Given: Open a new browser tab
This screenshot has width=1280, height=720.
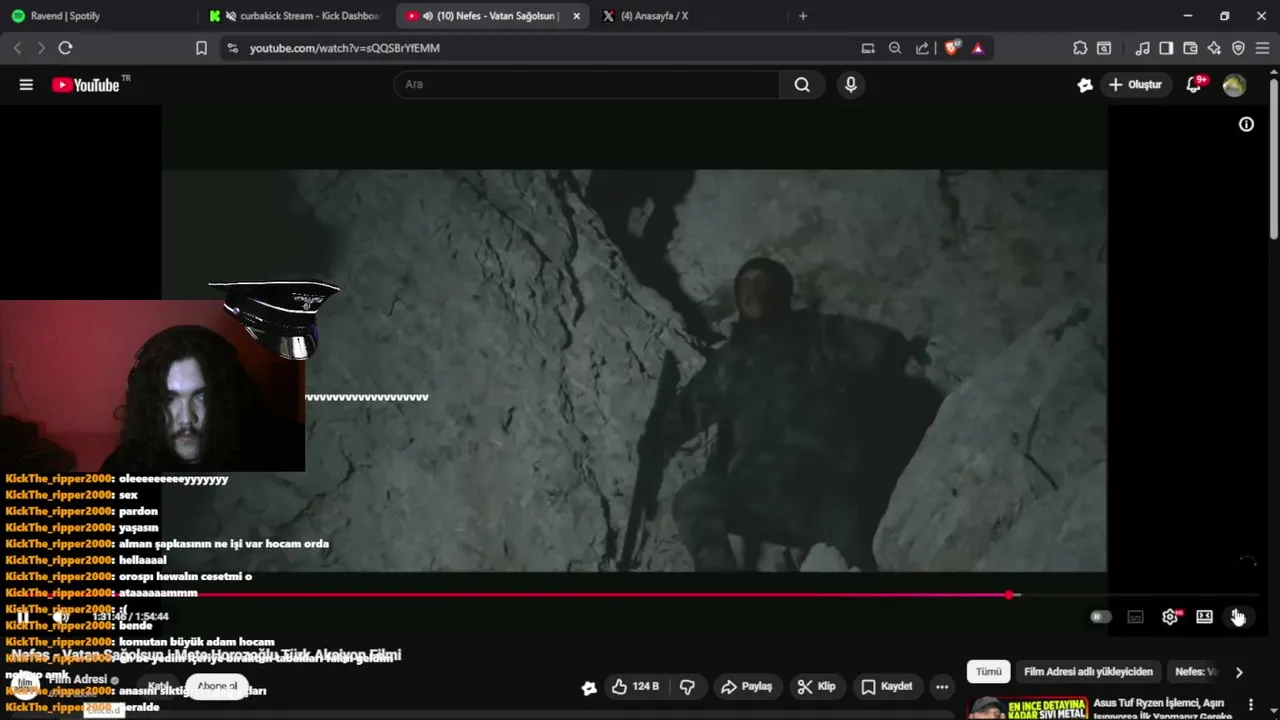Looking at the screenshot, I should click(802, 16).
